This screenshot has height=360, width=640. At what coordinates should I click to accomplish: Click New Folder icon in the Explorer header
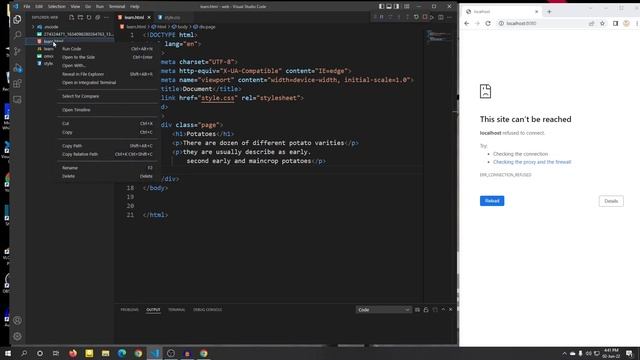click(x=80, y=18)
